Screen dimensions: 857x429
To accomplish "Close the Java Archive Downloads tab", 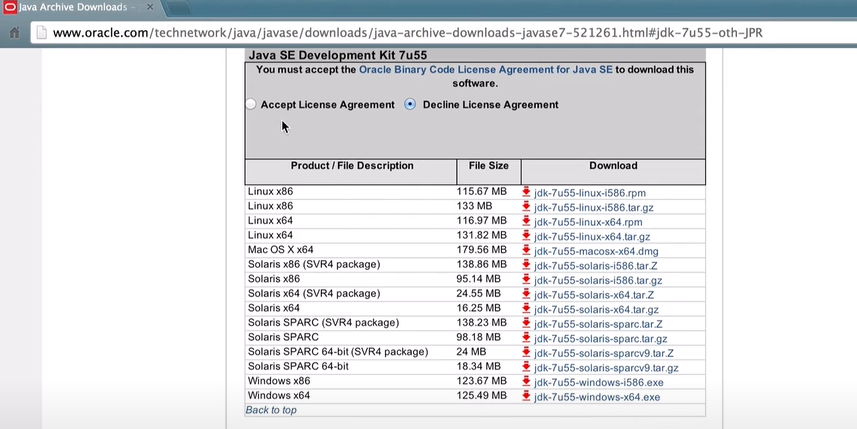I will [150, 8].
